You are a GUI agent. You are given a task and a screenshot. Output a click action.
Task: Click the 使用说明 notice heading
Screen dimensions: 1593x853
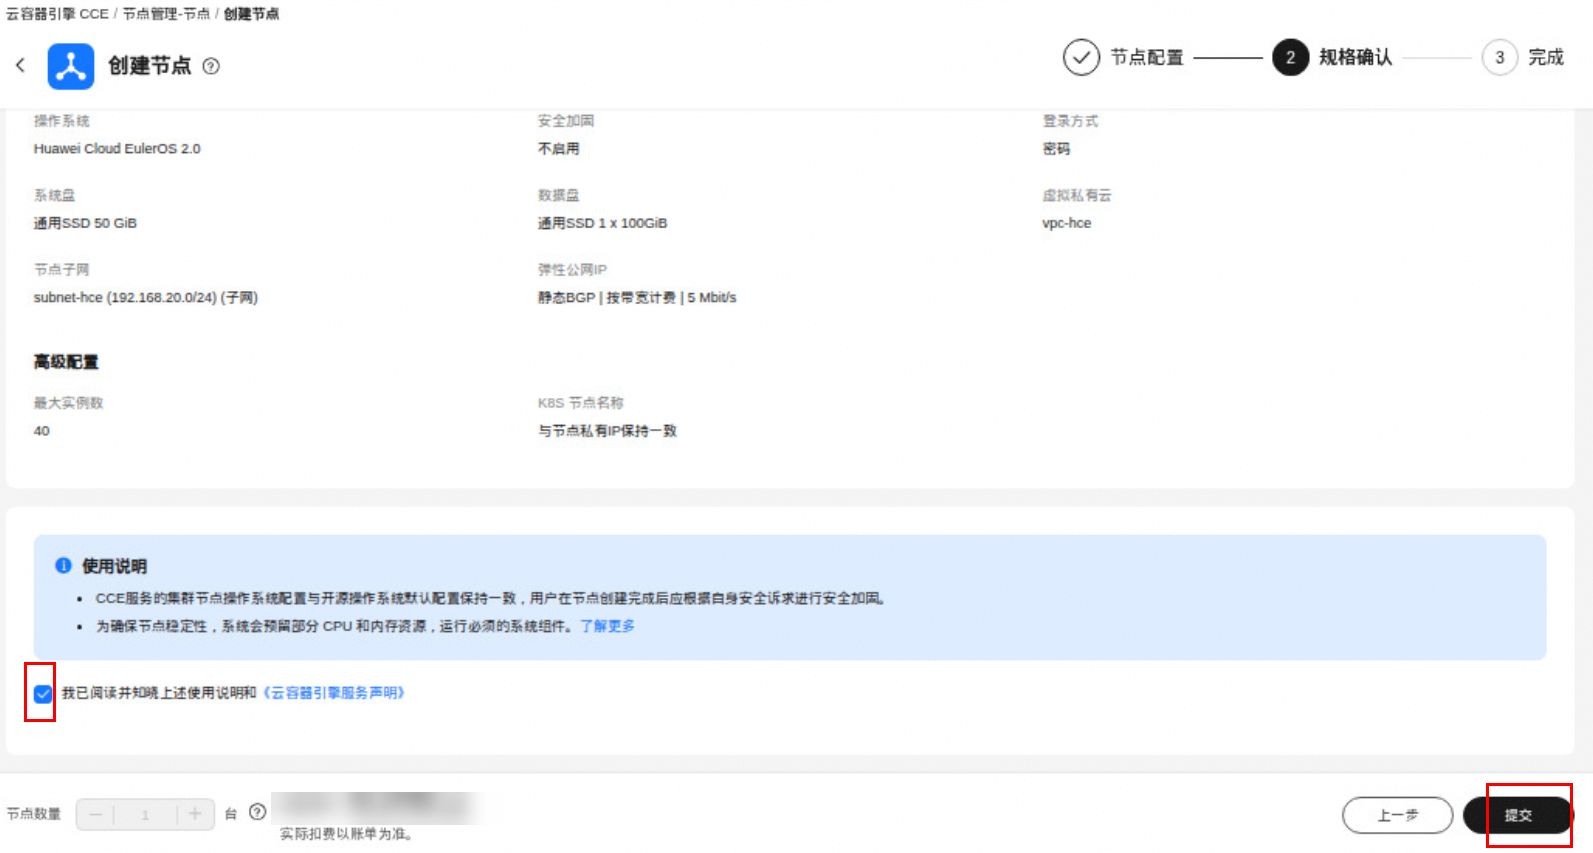(114, 566)
